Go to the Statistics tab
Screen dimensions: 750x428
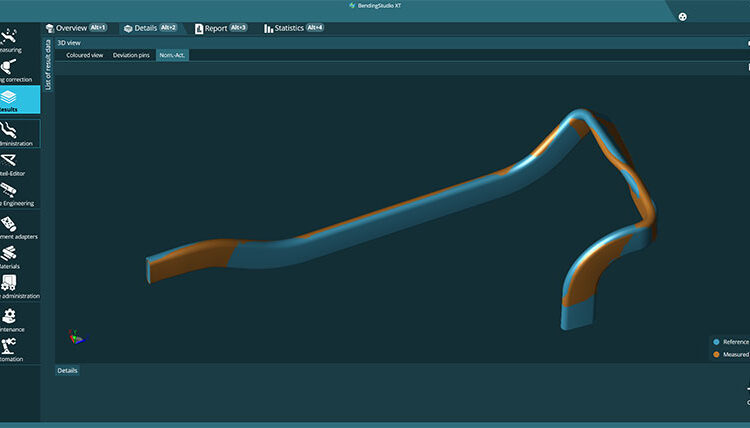(x=293, y=28)
